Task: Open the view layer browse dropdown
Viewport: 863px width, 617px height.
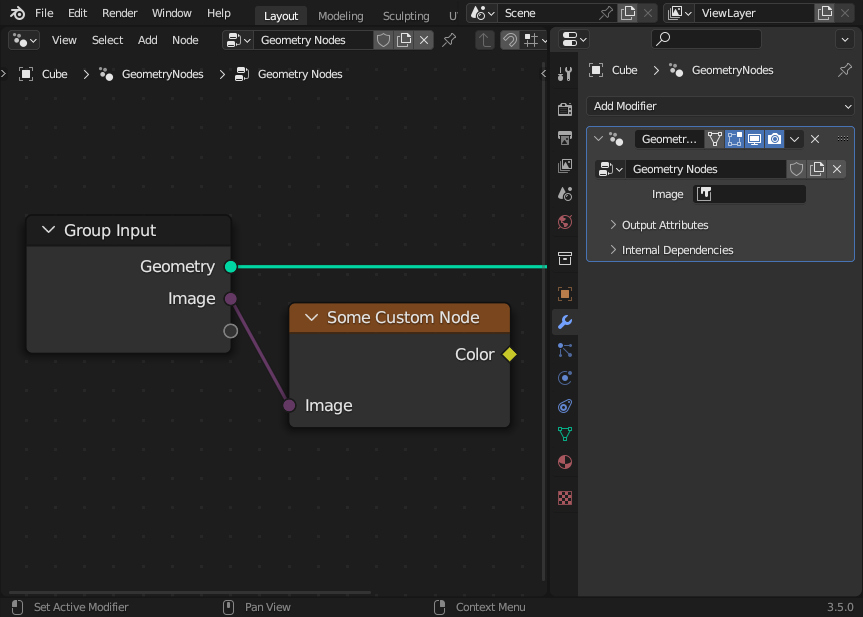Action: pos(680,13)
